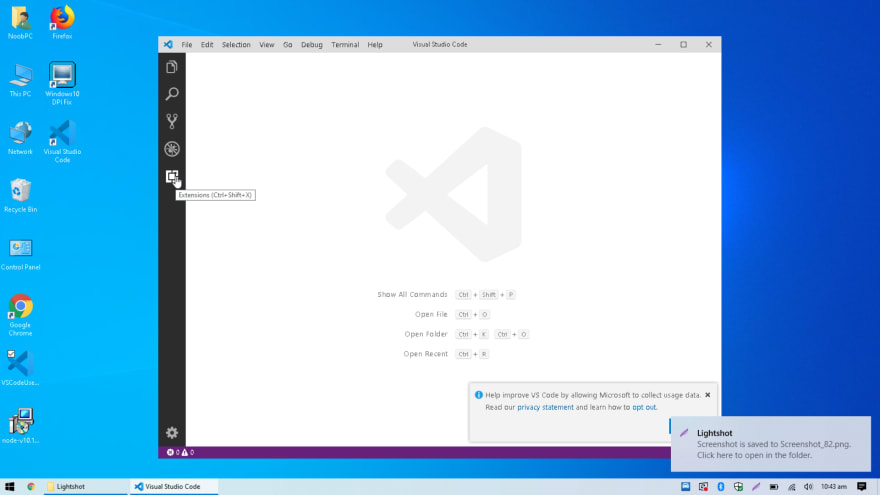
Task: Click the Chrome icon on the taskbar
Action: [x=31, y=487]
